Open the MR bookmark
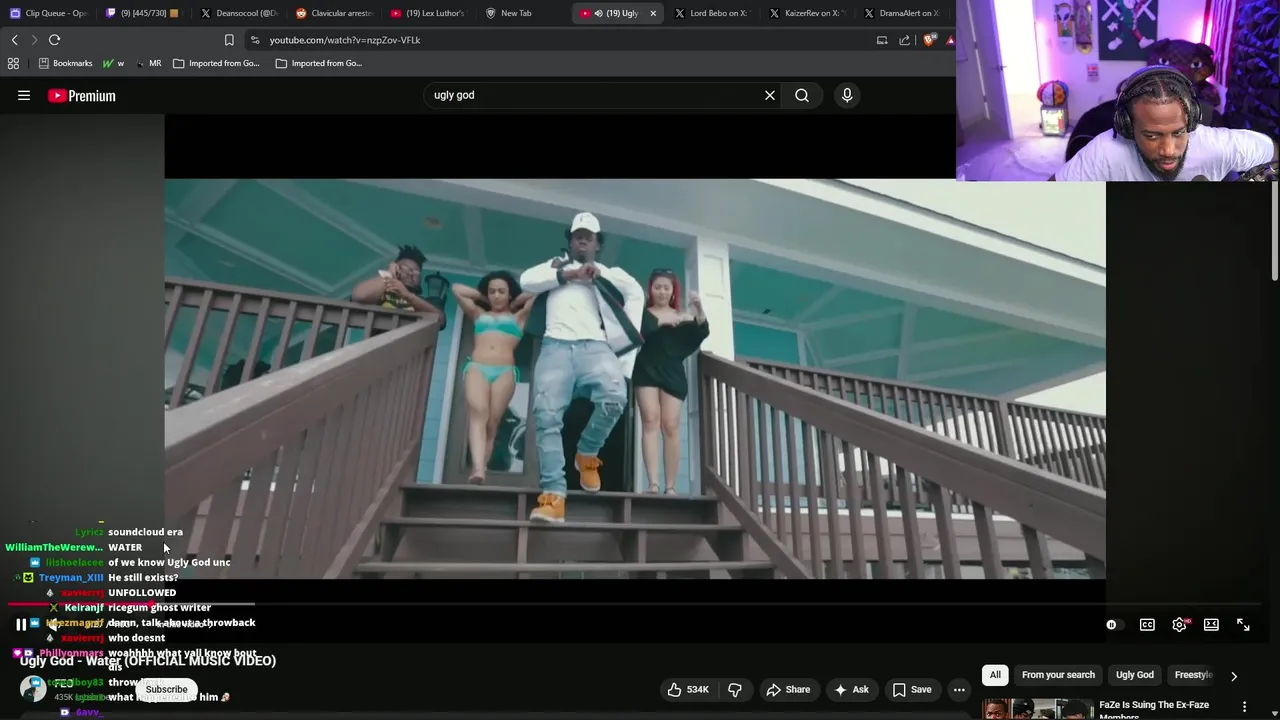1280x720 pixels. 148,63
